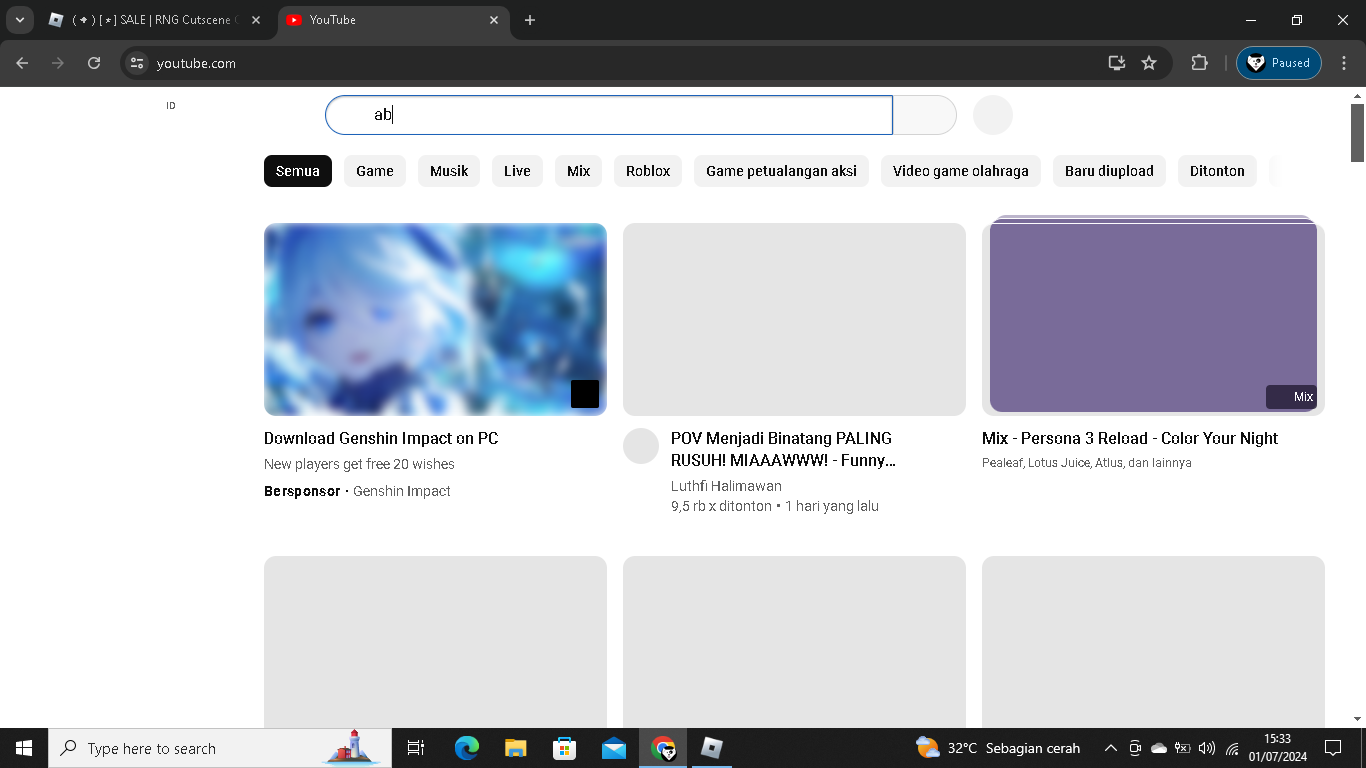Click the YouTube search field containing 'ab'
The height and width of the screenshot is (768, 1366).
(609, 115)
